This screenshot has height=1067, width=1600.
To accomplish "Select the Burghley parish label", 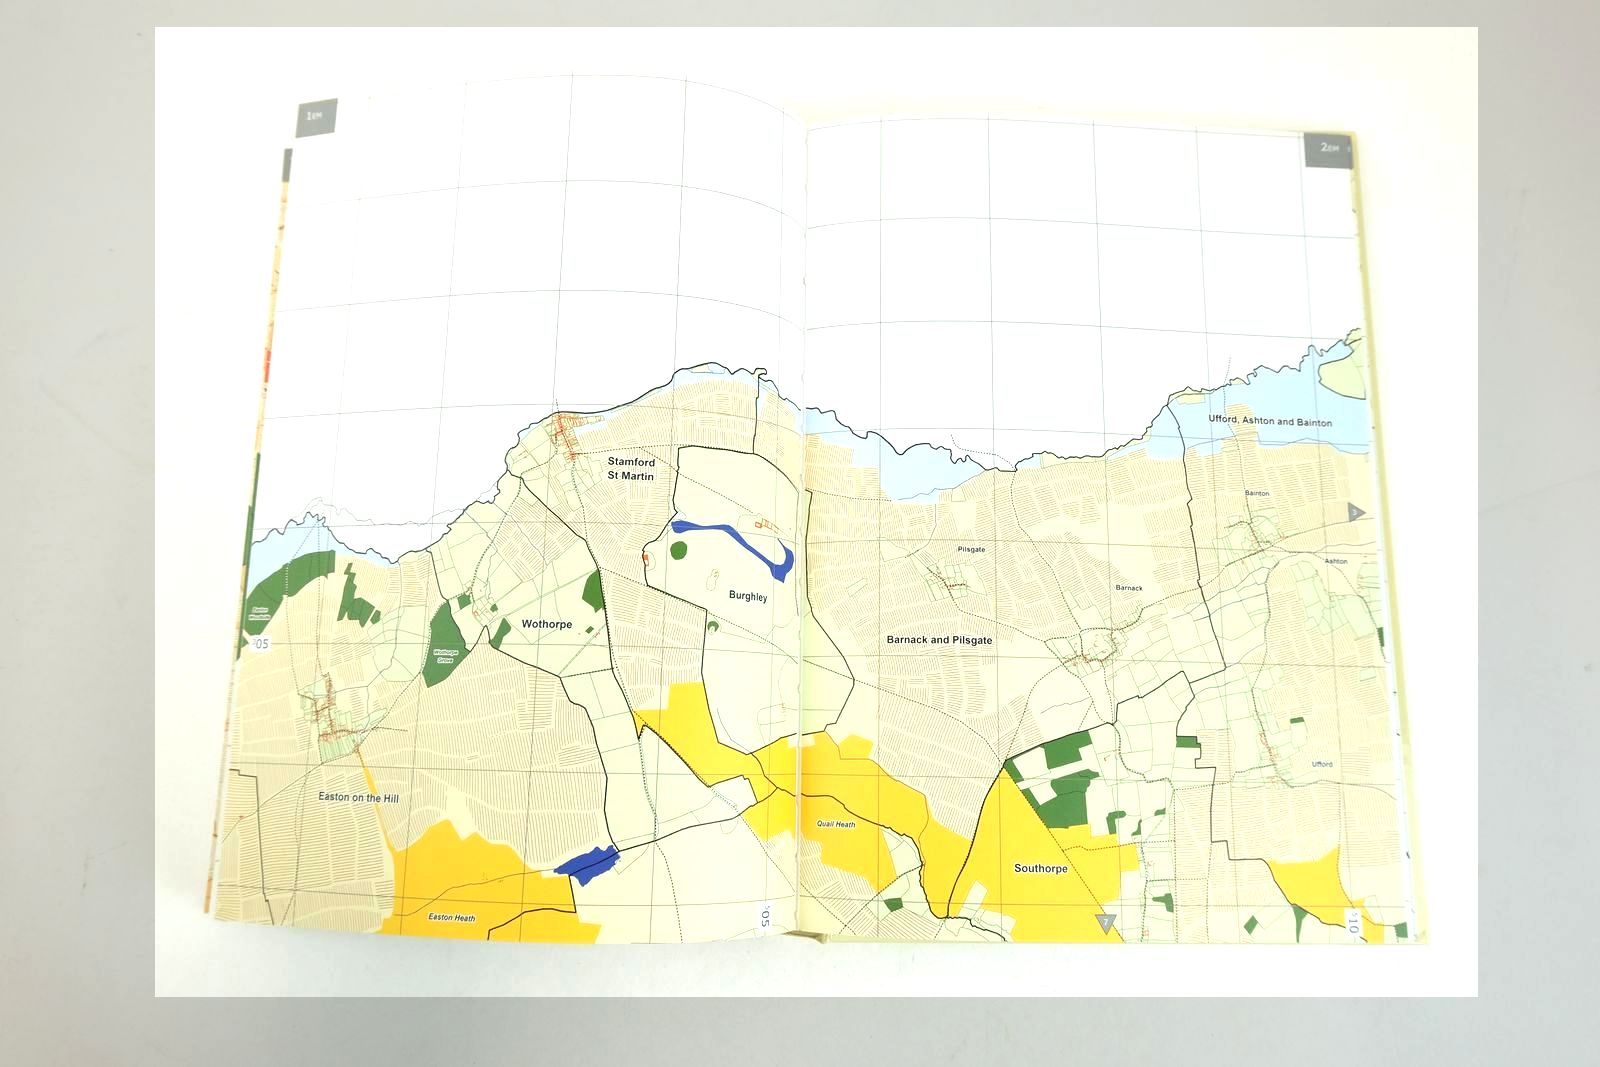I will (748, 597).
